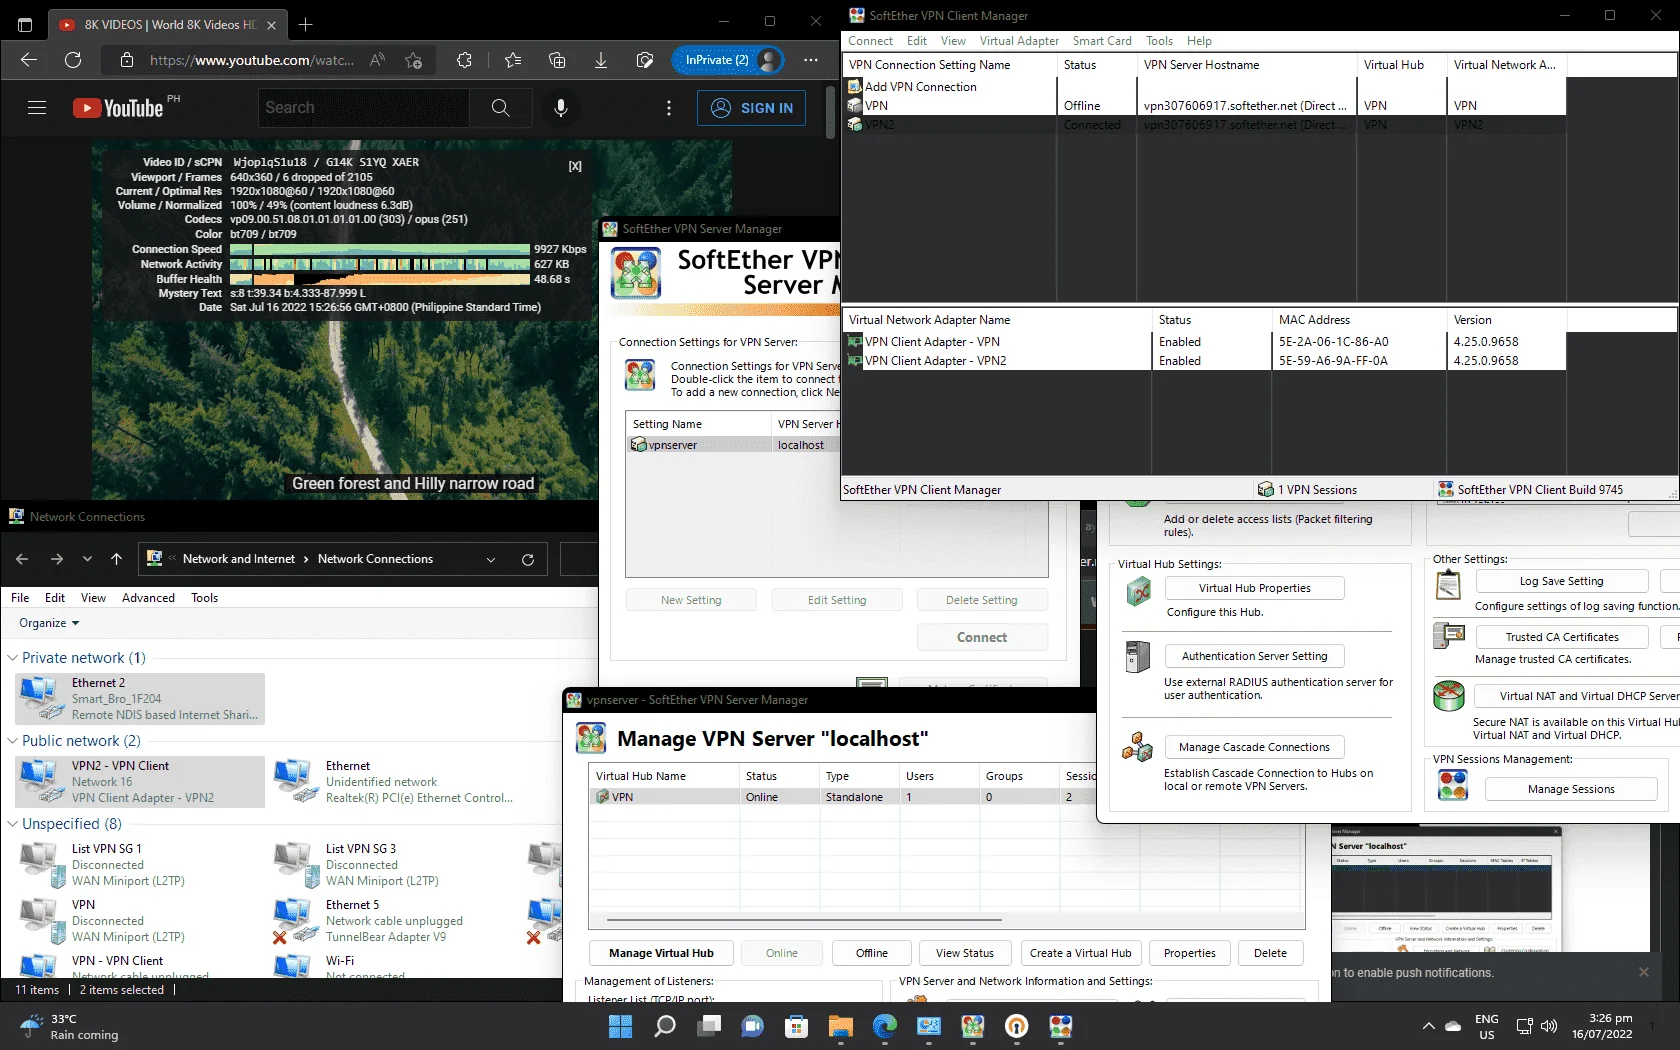This screenshot has width=1680, height=1050.
Task: Dismiss the push notifications banner
Action: (1644, 972)
